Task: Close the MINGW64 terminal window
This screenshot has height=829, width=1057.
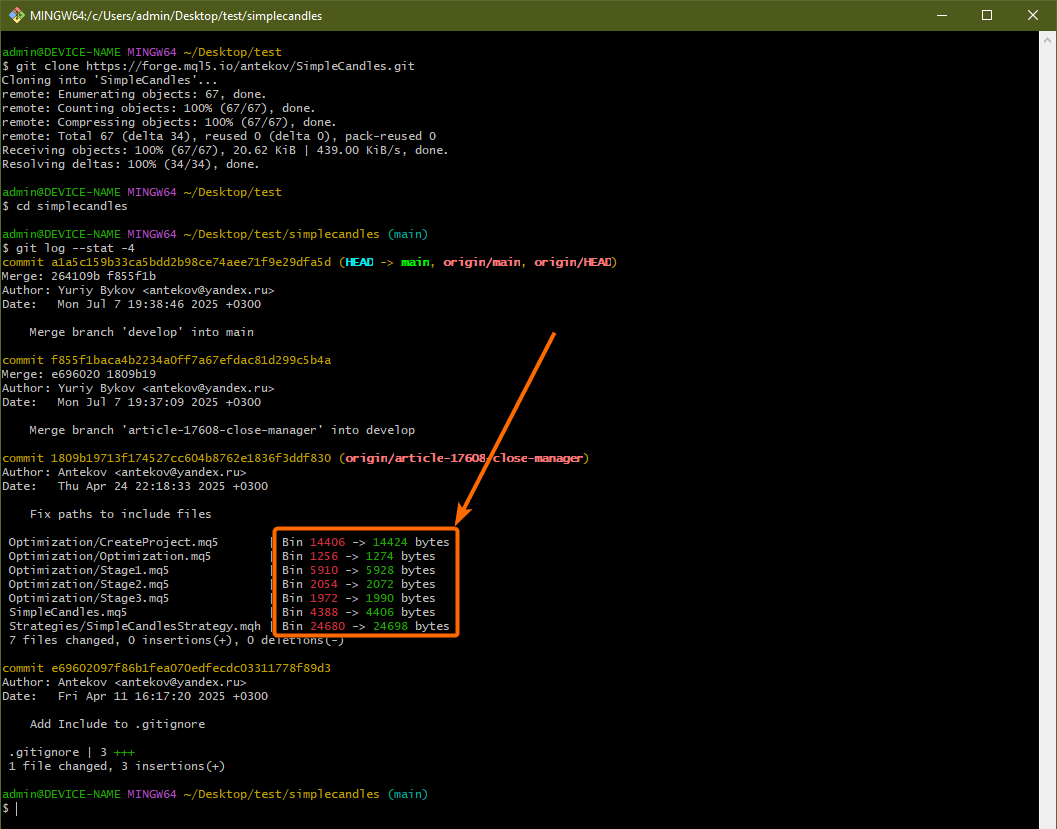Action: click(x=1033, y=16)
